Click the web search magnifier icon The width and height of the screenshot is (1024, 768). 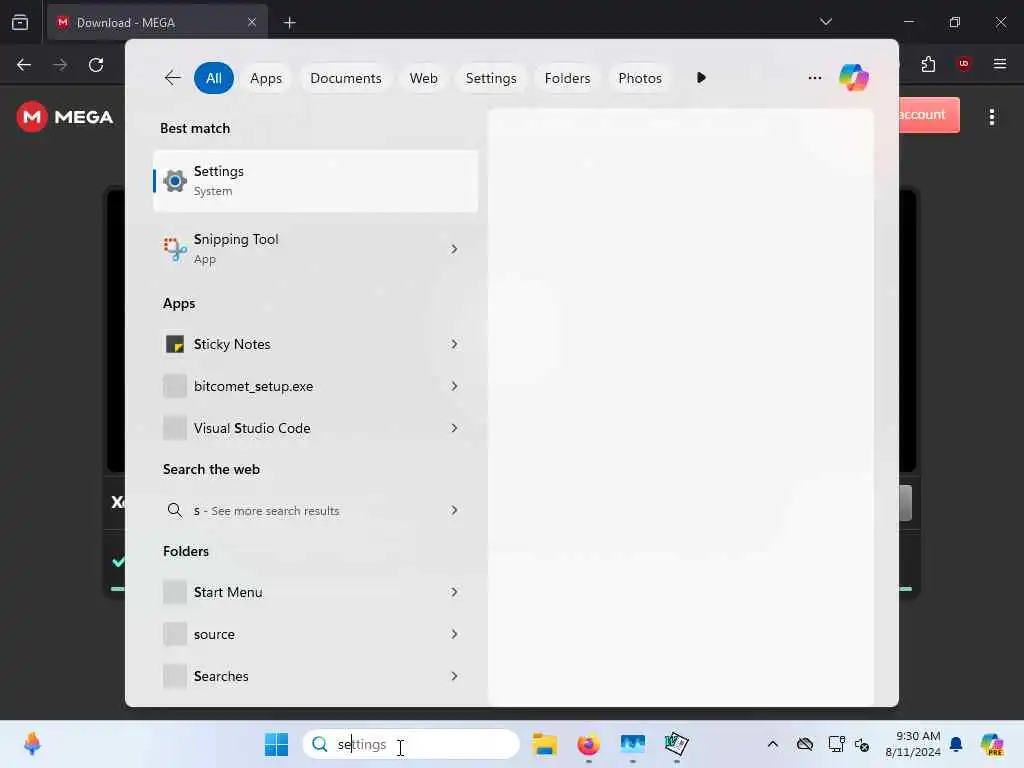pyautogui.click(x=174, y=510)
